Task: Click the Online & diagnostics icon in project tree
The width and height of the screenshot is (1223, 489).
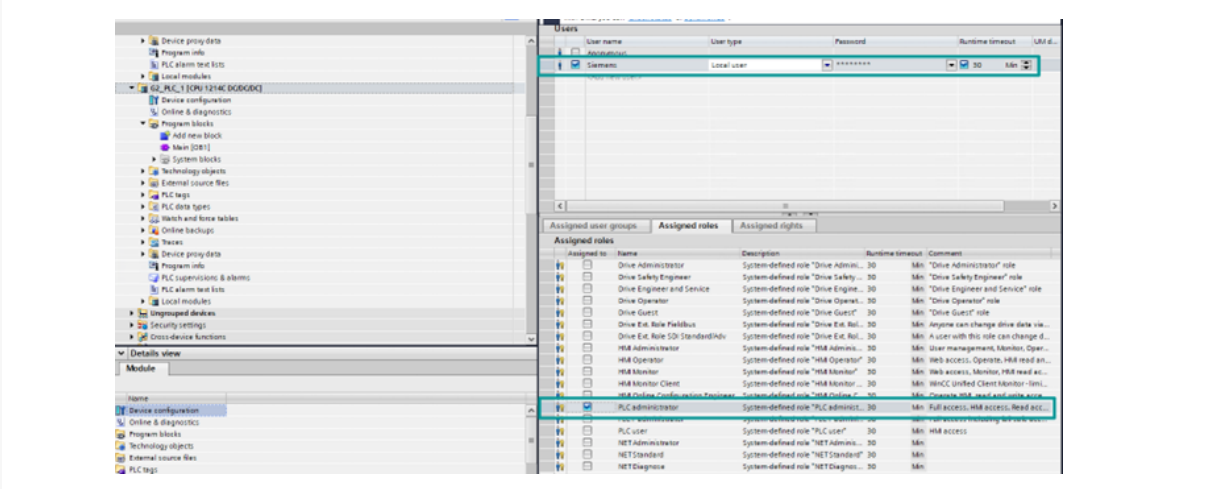Action: coord(153,112)
